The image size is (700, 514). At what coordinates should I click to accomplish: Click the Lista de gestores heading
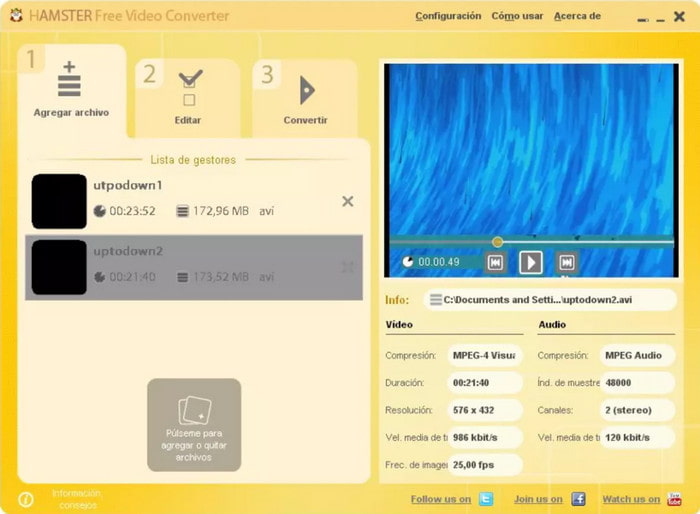(193, 160)
